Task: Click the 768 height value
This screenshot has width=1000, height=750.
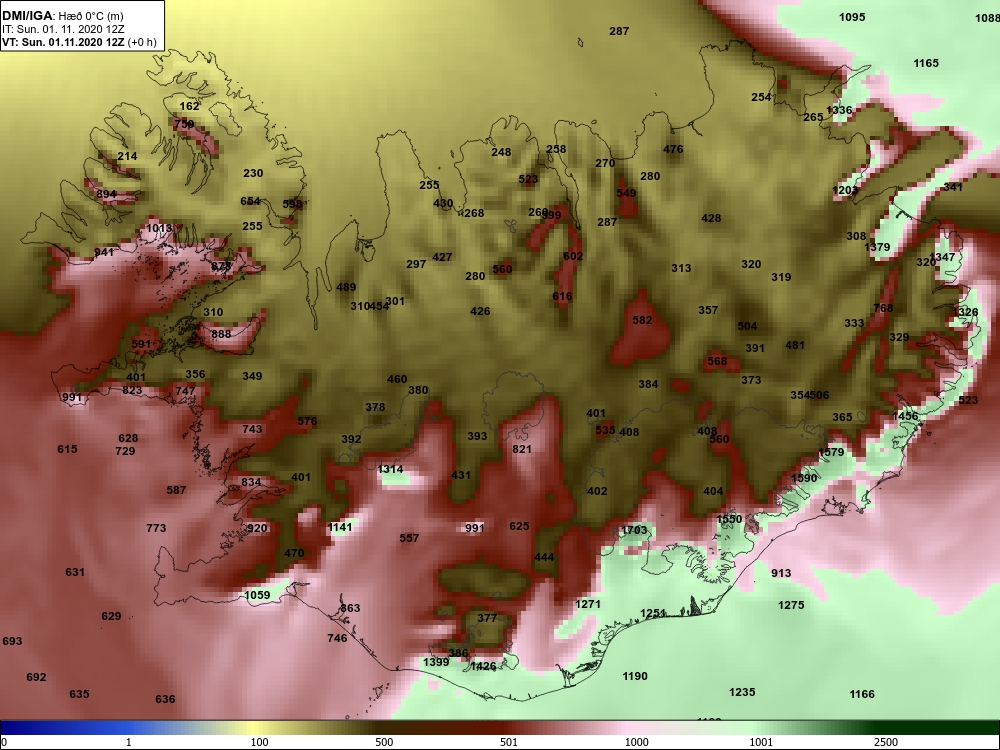Action: click(x=883, y=308)
